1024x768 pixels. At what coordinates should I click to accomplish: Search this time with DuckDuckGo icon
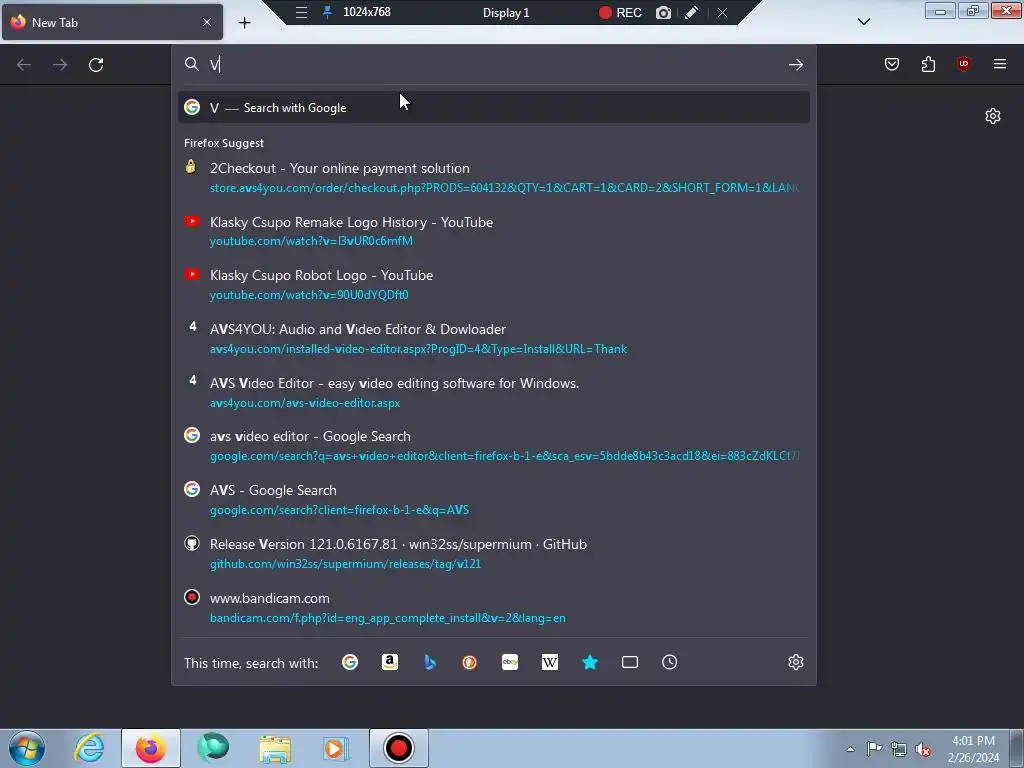(470, 662)
